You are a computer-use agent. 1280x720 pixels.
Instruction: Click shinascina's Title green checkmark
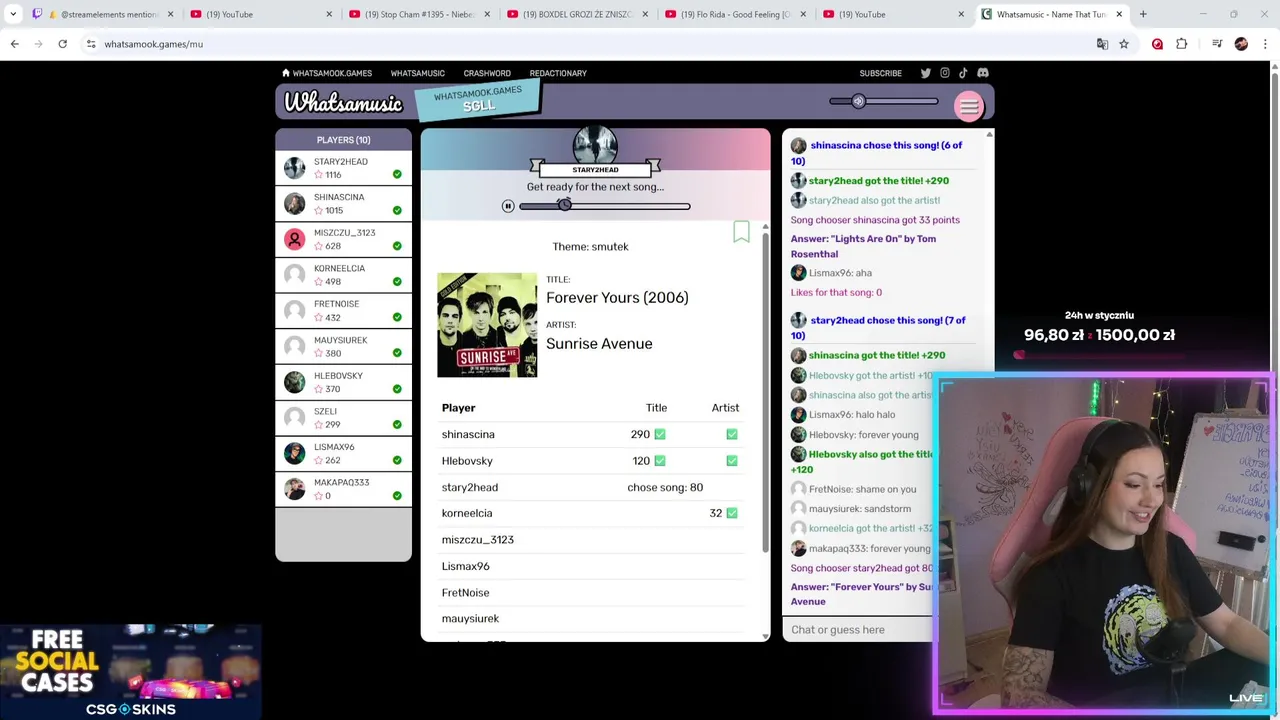(x=660, y=434)
